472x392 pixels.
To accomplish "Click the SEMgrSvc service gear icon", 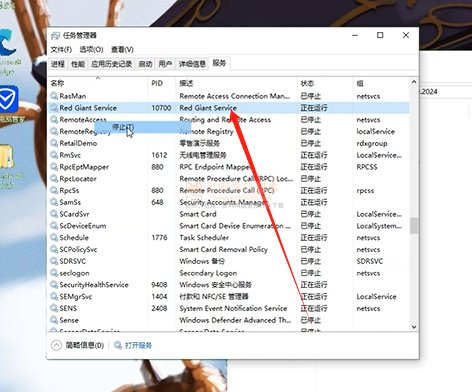I will pyautogui.click(x=54, y=296).
